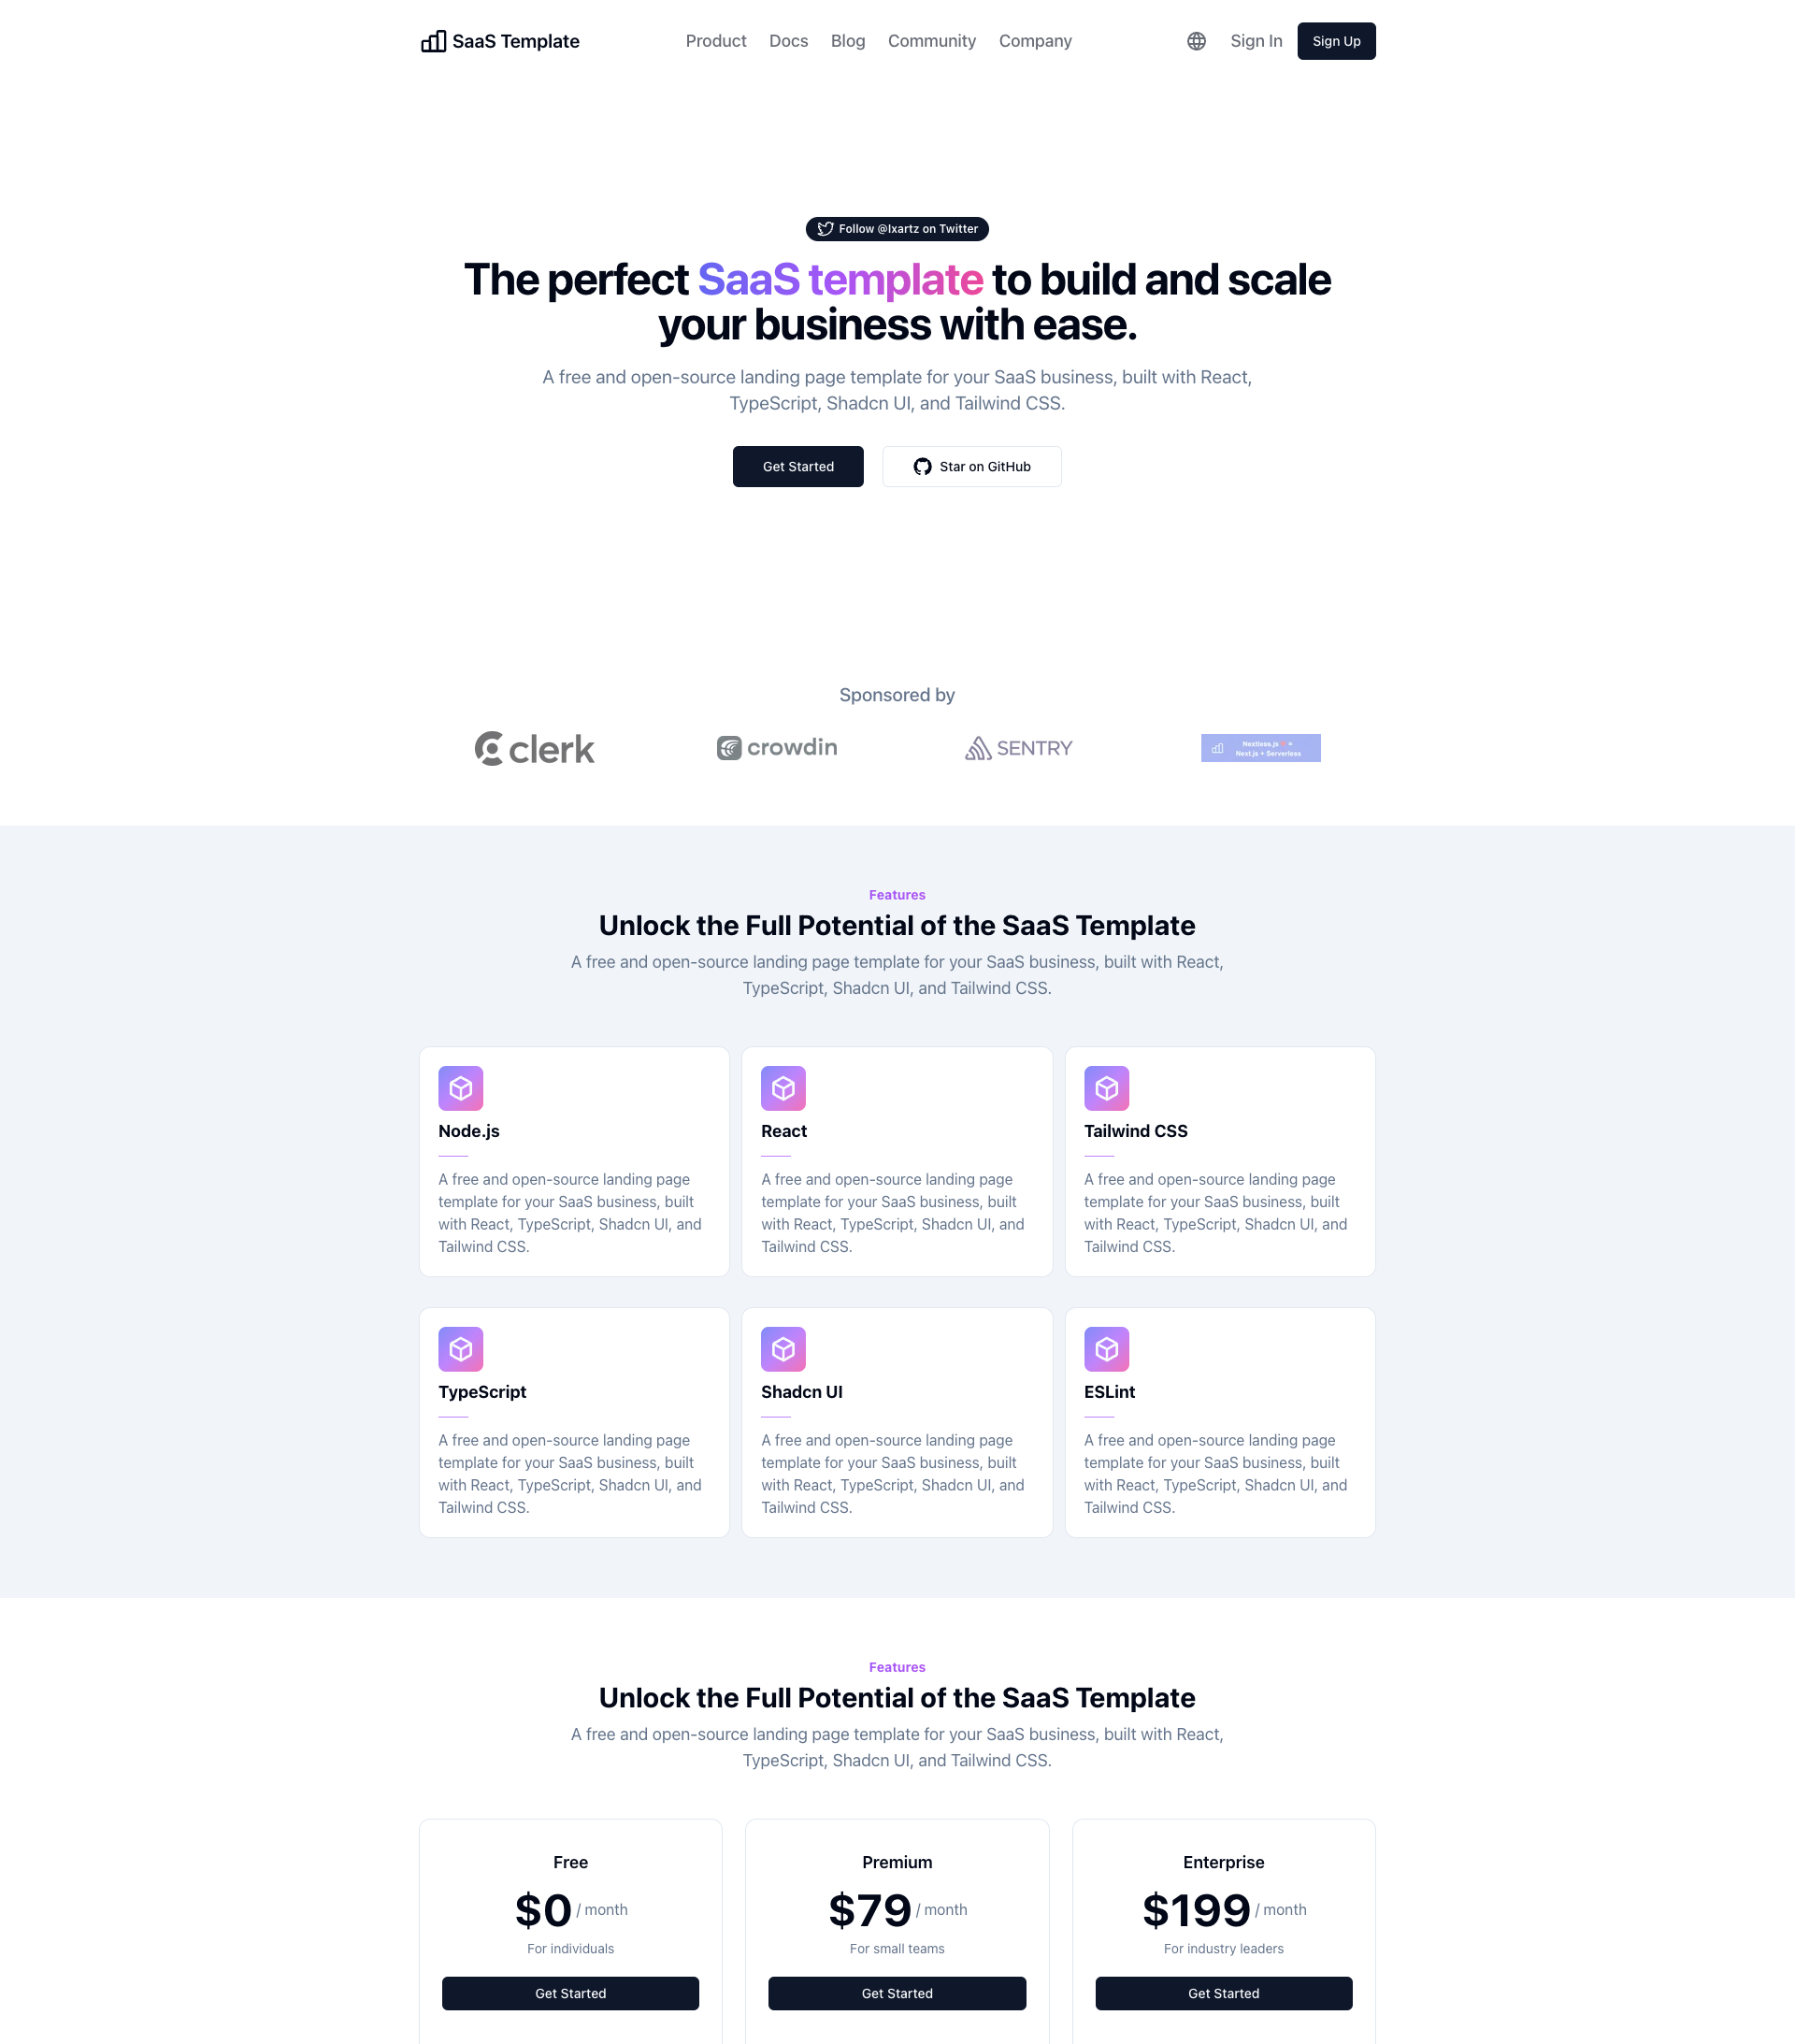Toggle the Sign In button state
Image resolution: width=1795 pixels, height=2044 pixels.
point(1255,40)
